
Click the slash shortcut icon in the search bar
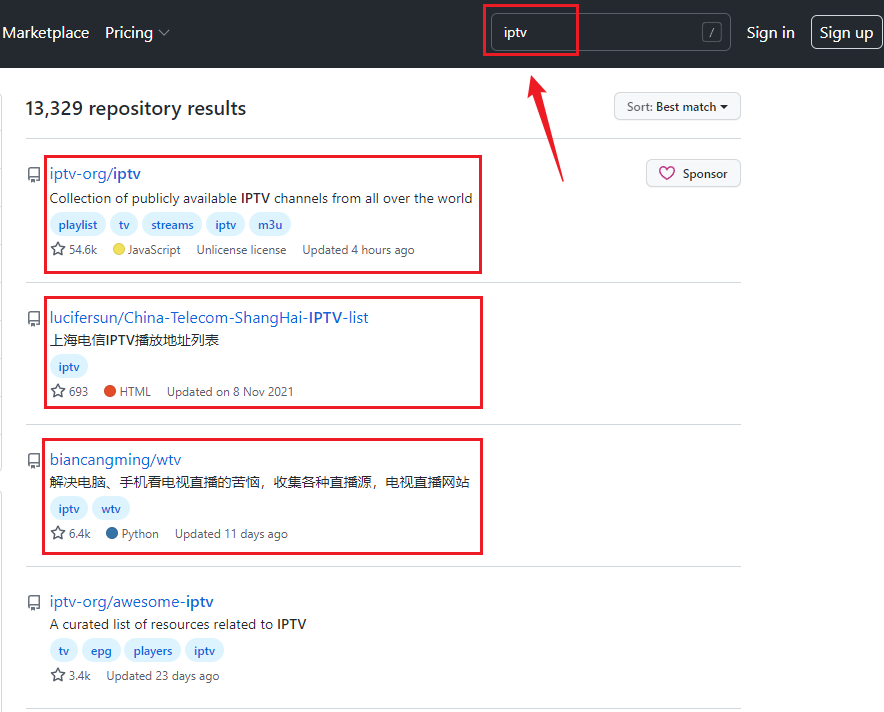[x=712, y=32]
